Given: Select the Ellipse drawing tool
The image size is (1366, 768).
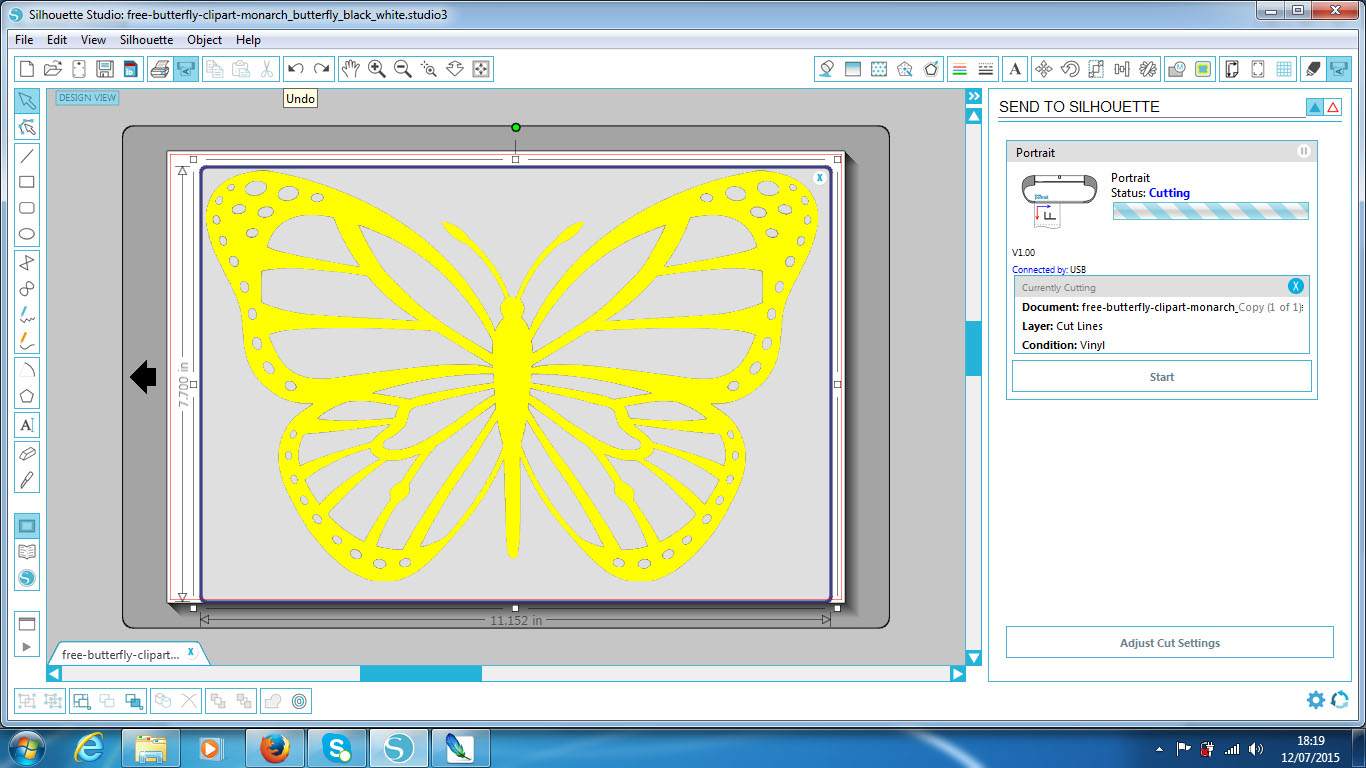Looking at the screenshot, I should (x=27, y=235).
